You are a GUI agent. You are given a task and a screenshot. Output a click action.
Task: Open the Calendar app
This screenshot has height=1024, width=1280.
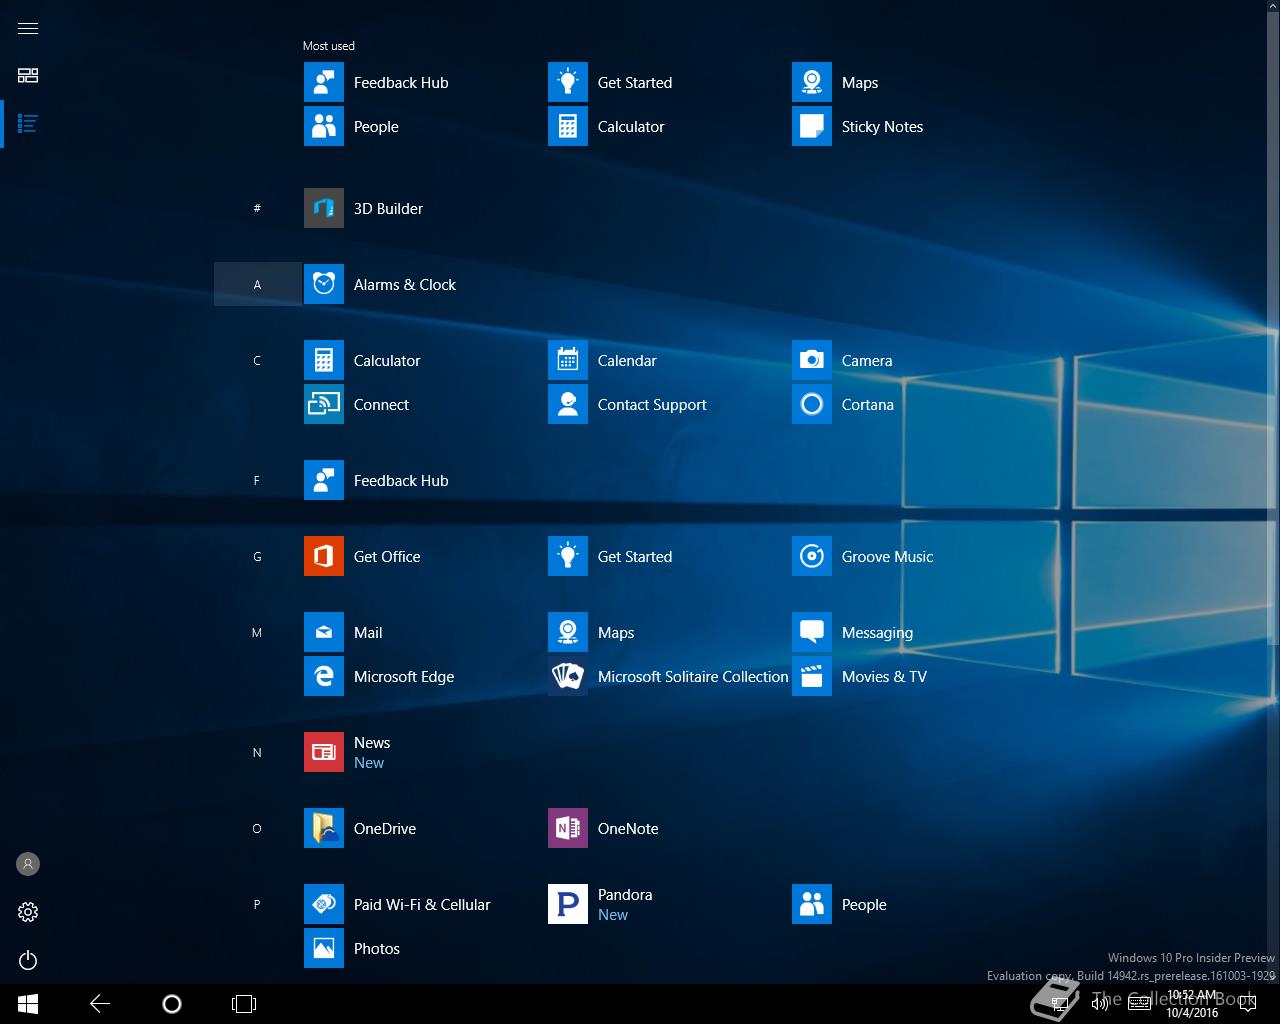tap(668, 360)
